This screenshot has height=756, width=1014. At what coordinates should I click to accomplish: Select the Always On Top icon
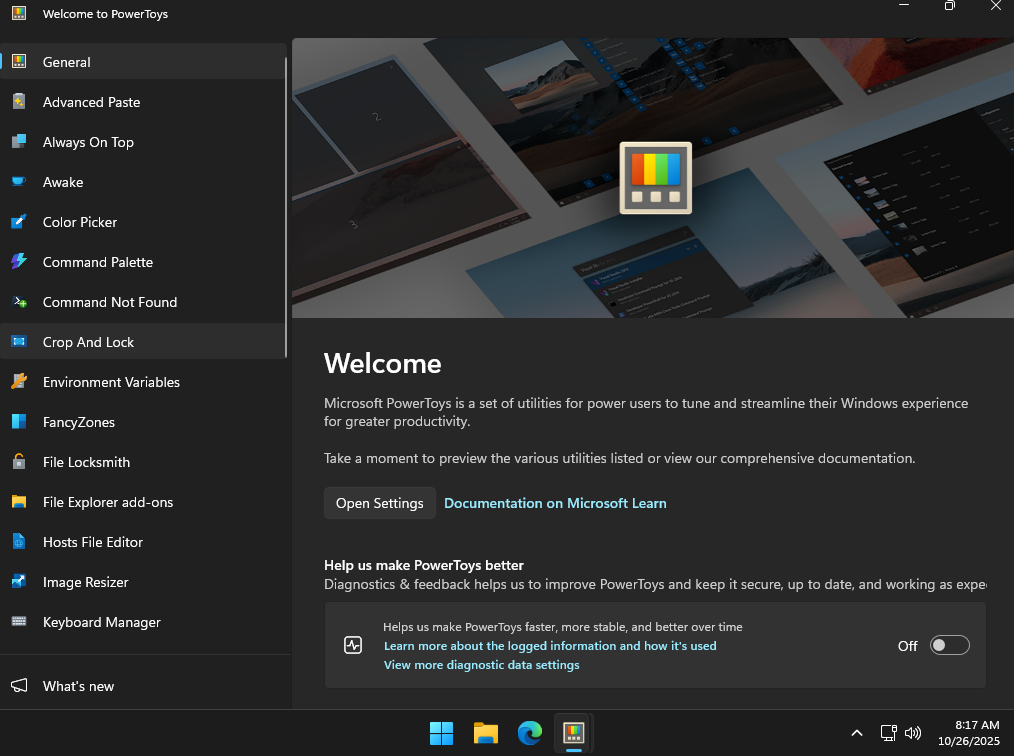coord(19,142)
